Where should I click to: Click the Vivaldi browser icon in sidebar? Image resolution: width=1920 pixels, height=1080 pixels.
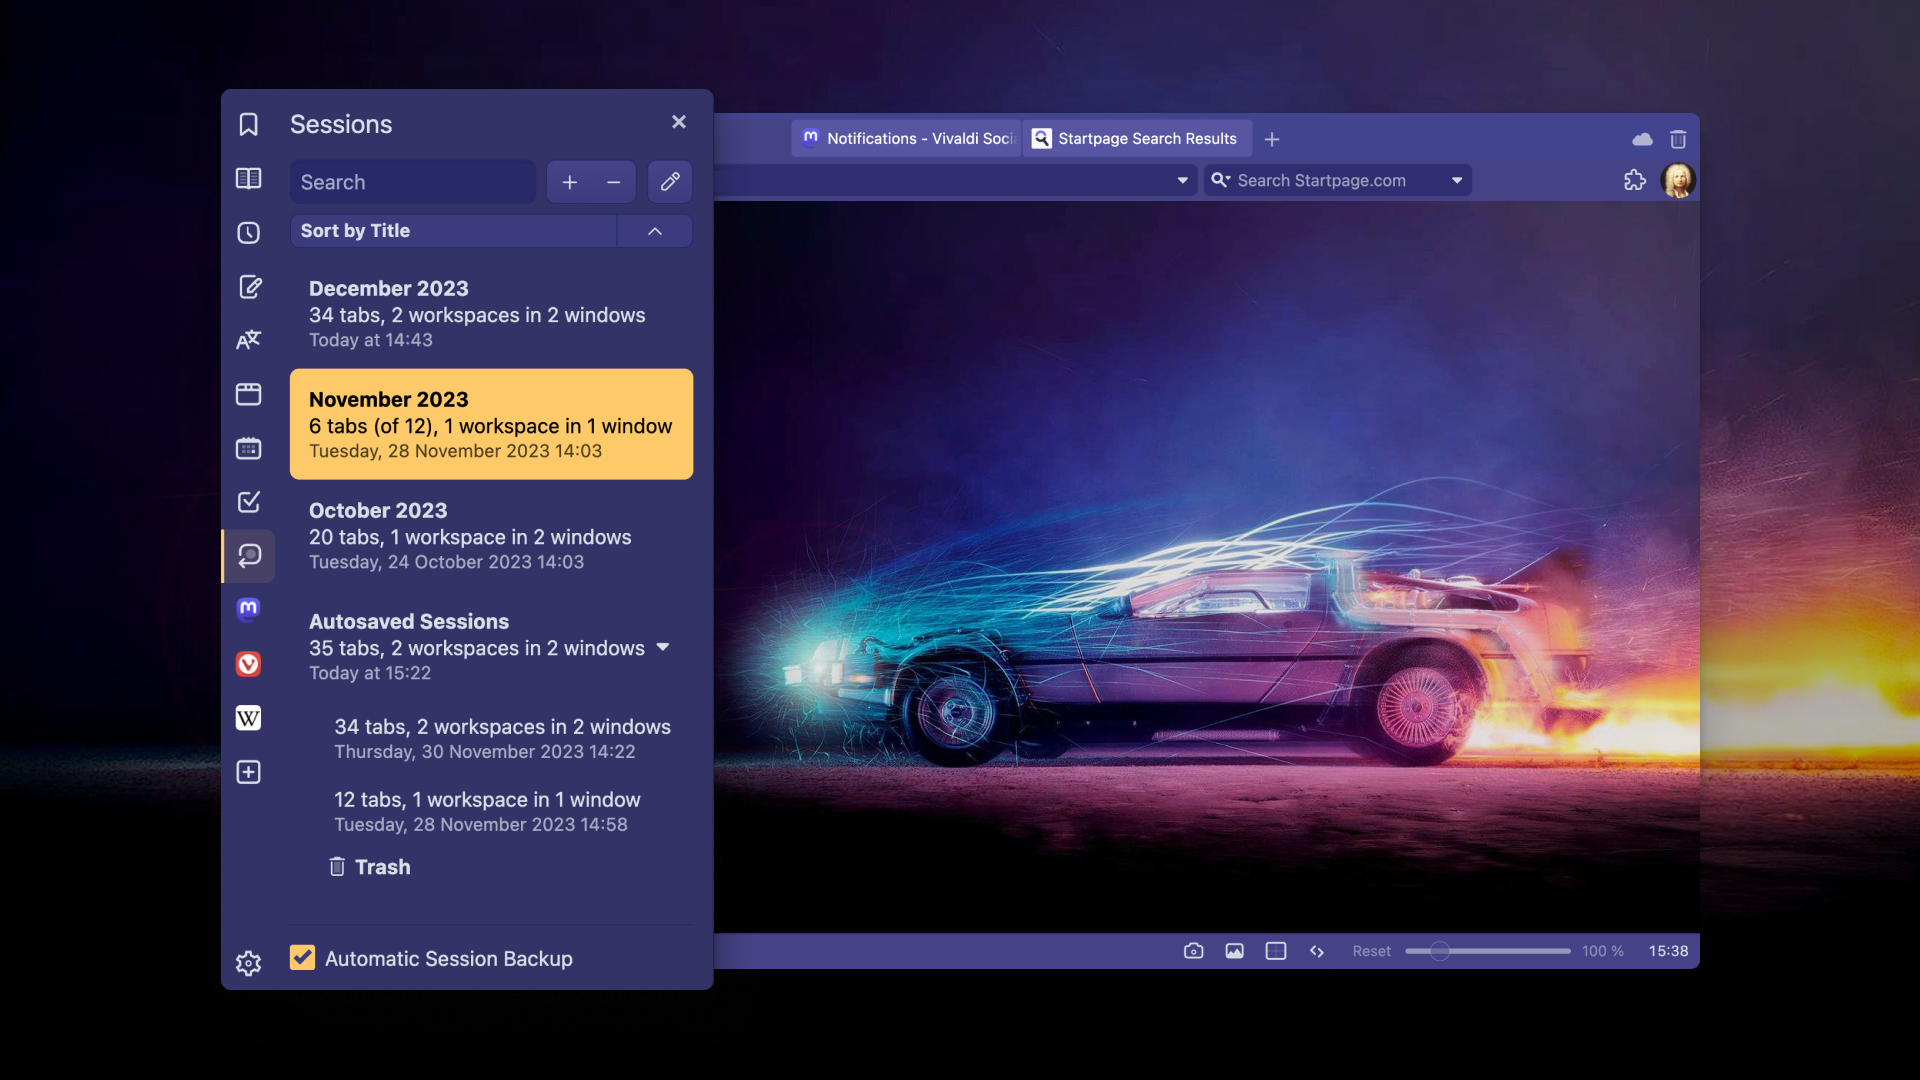248,662
